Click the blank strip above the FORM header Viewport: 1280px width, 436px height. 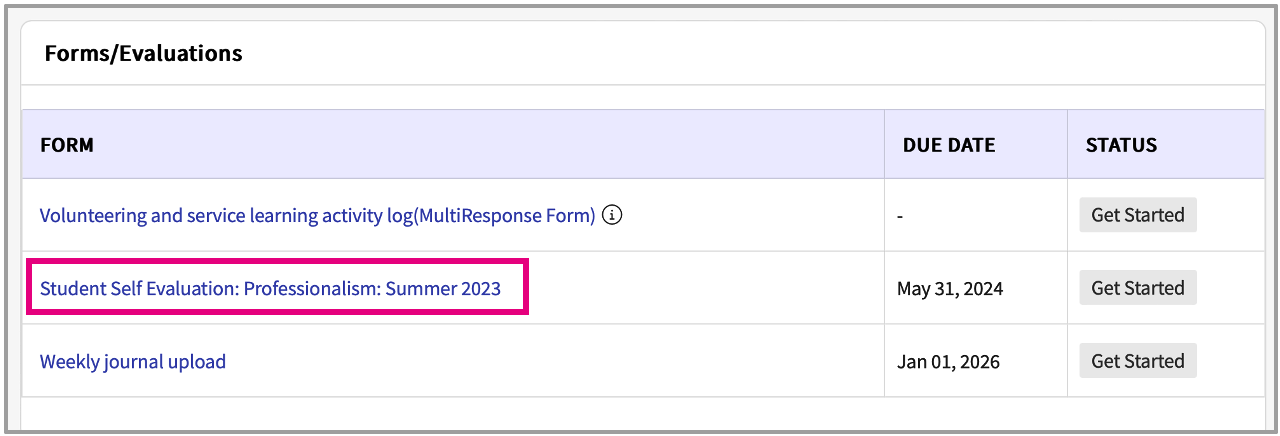pos(640,97)
